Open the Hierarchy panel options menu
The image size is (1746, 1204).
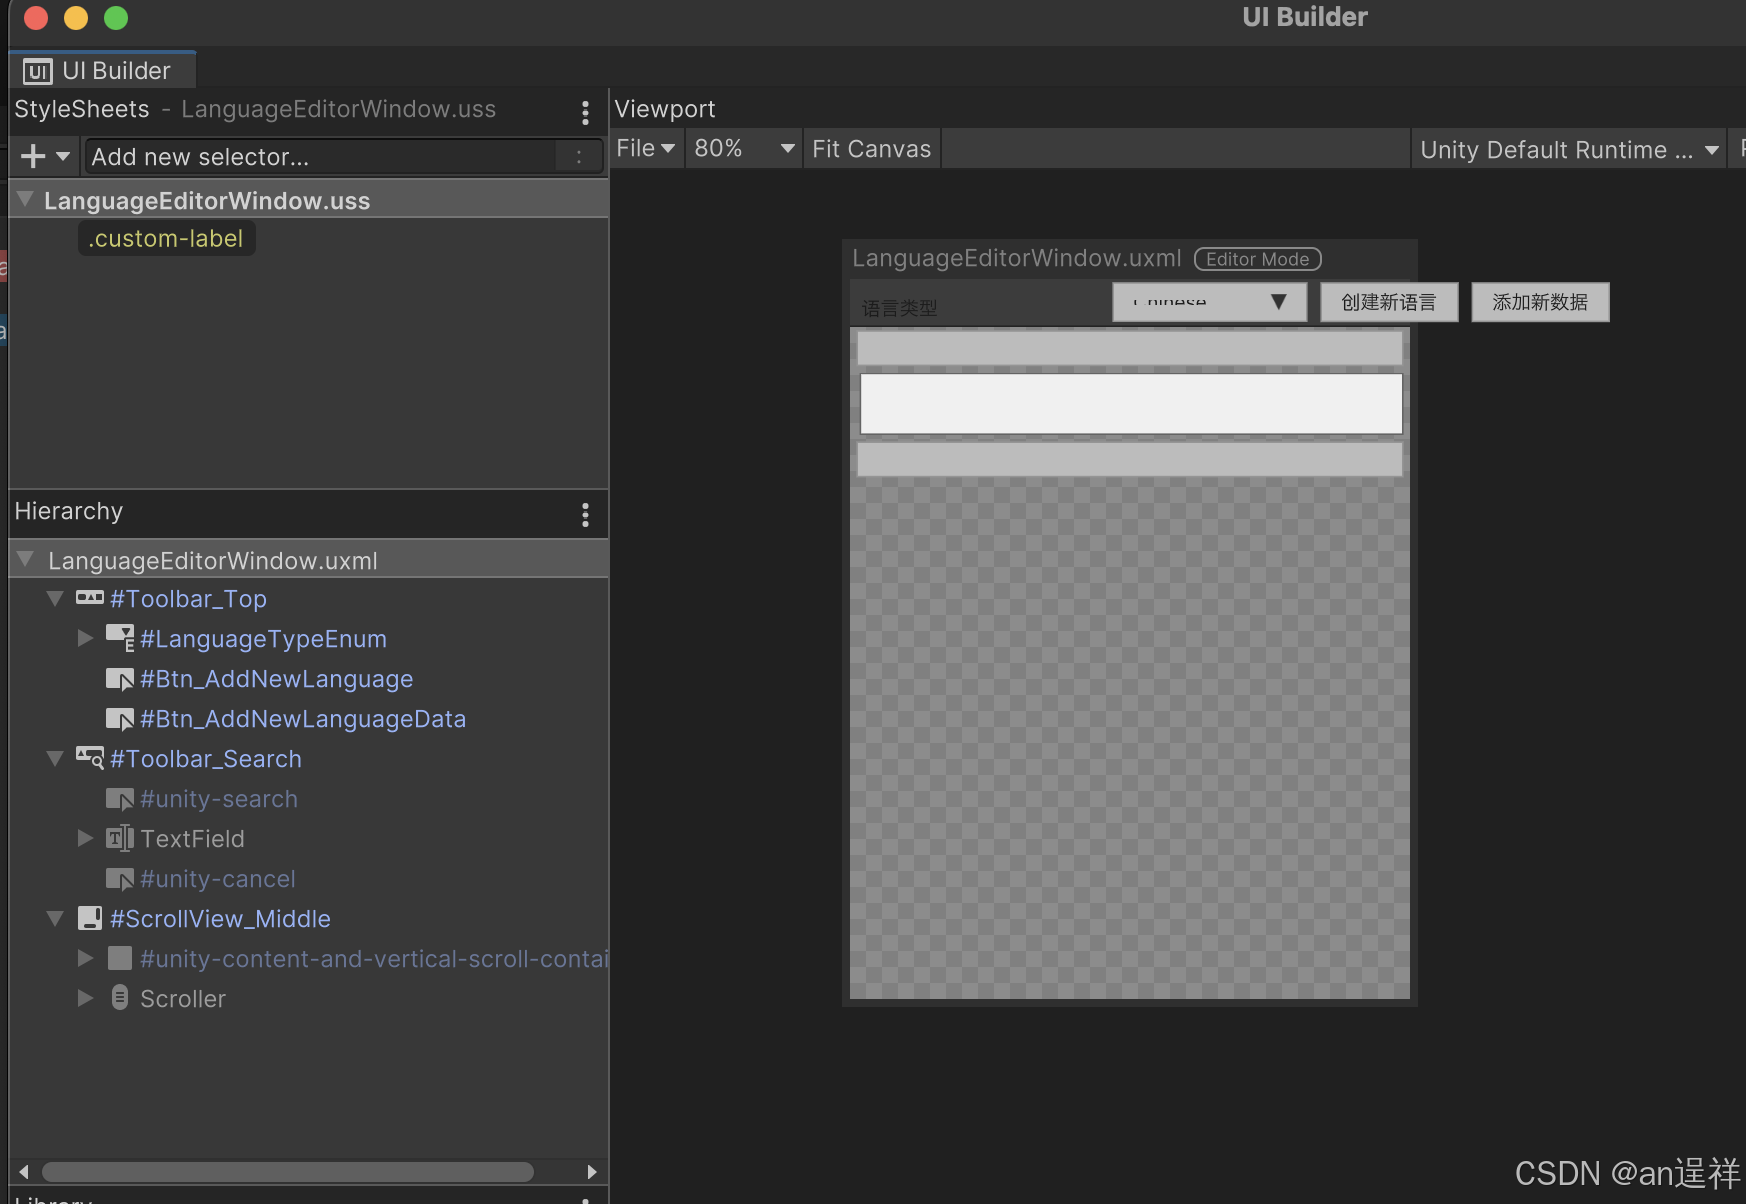(x=585, y=513)
